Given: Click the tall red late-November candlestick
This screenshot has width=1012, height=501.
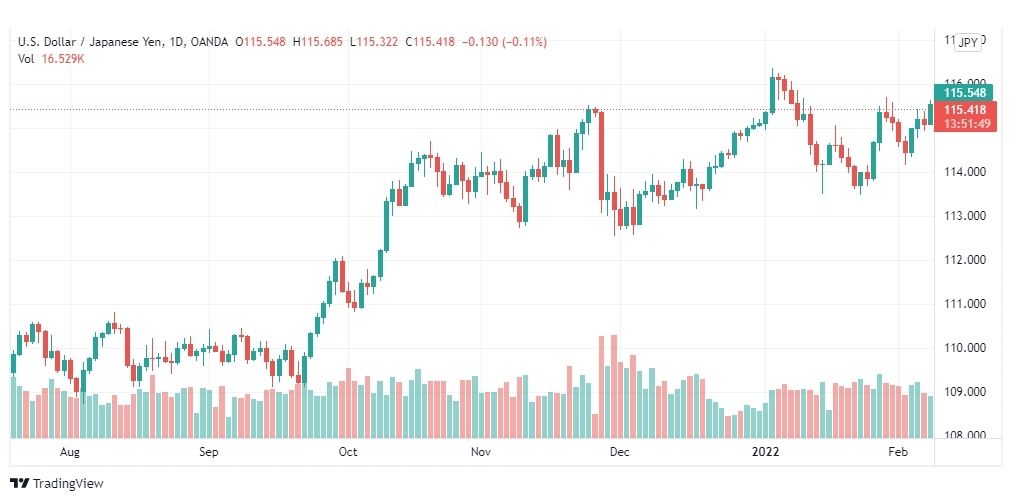Looking at the screenshot, I should coord(602,156).
